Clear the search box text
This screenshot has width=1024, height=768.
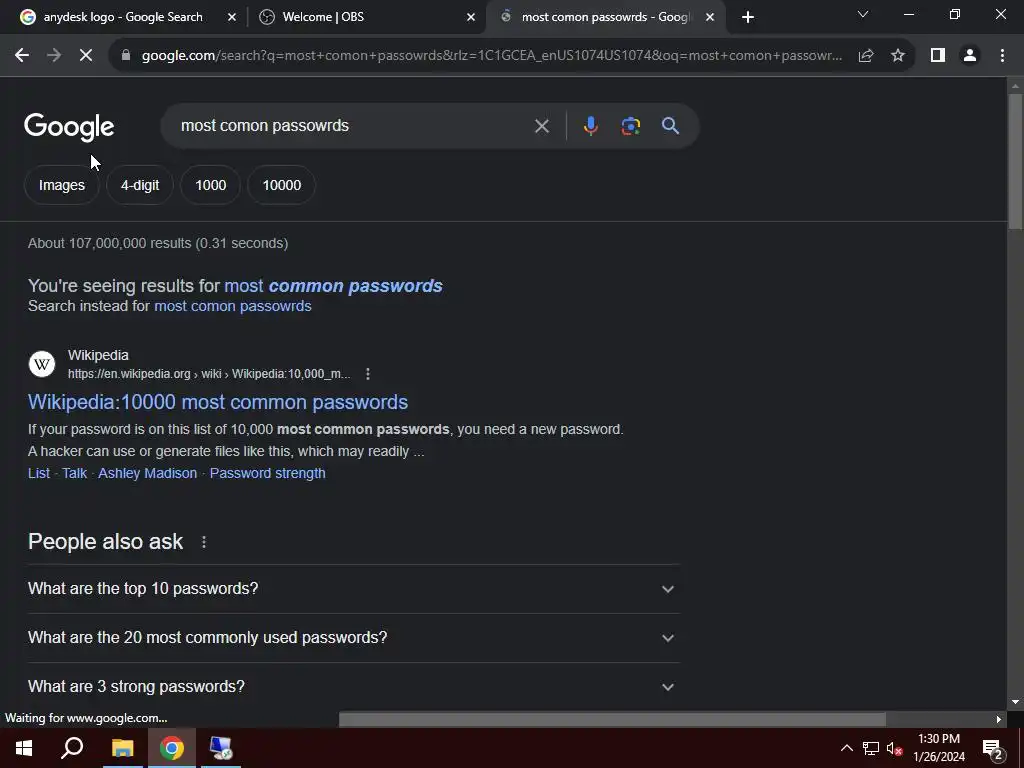(x=542, y=126)
